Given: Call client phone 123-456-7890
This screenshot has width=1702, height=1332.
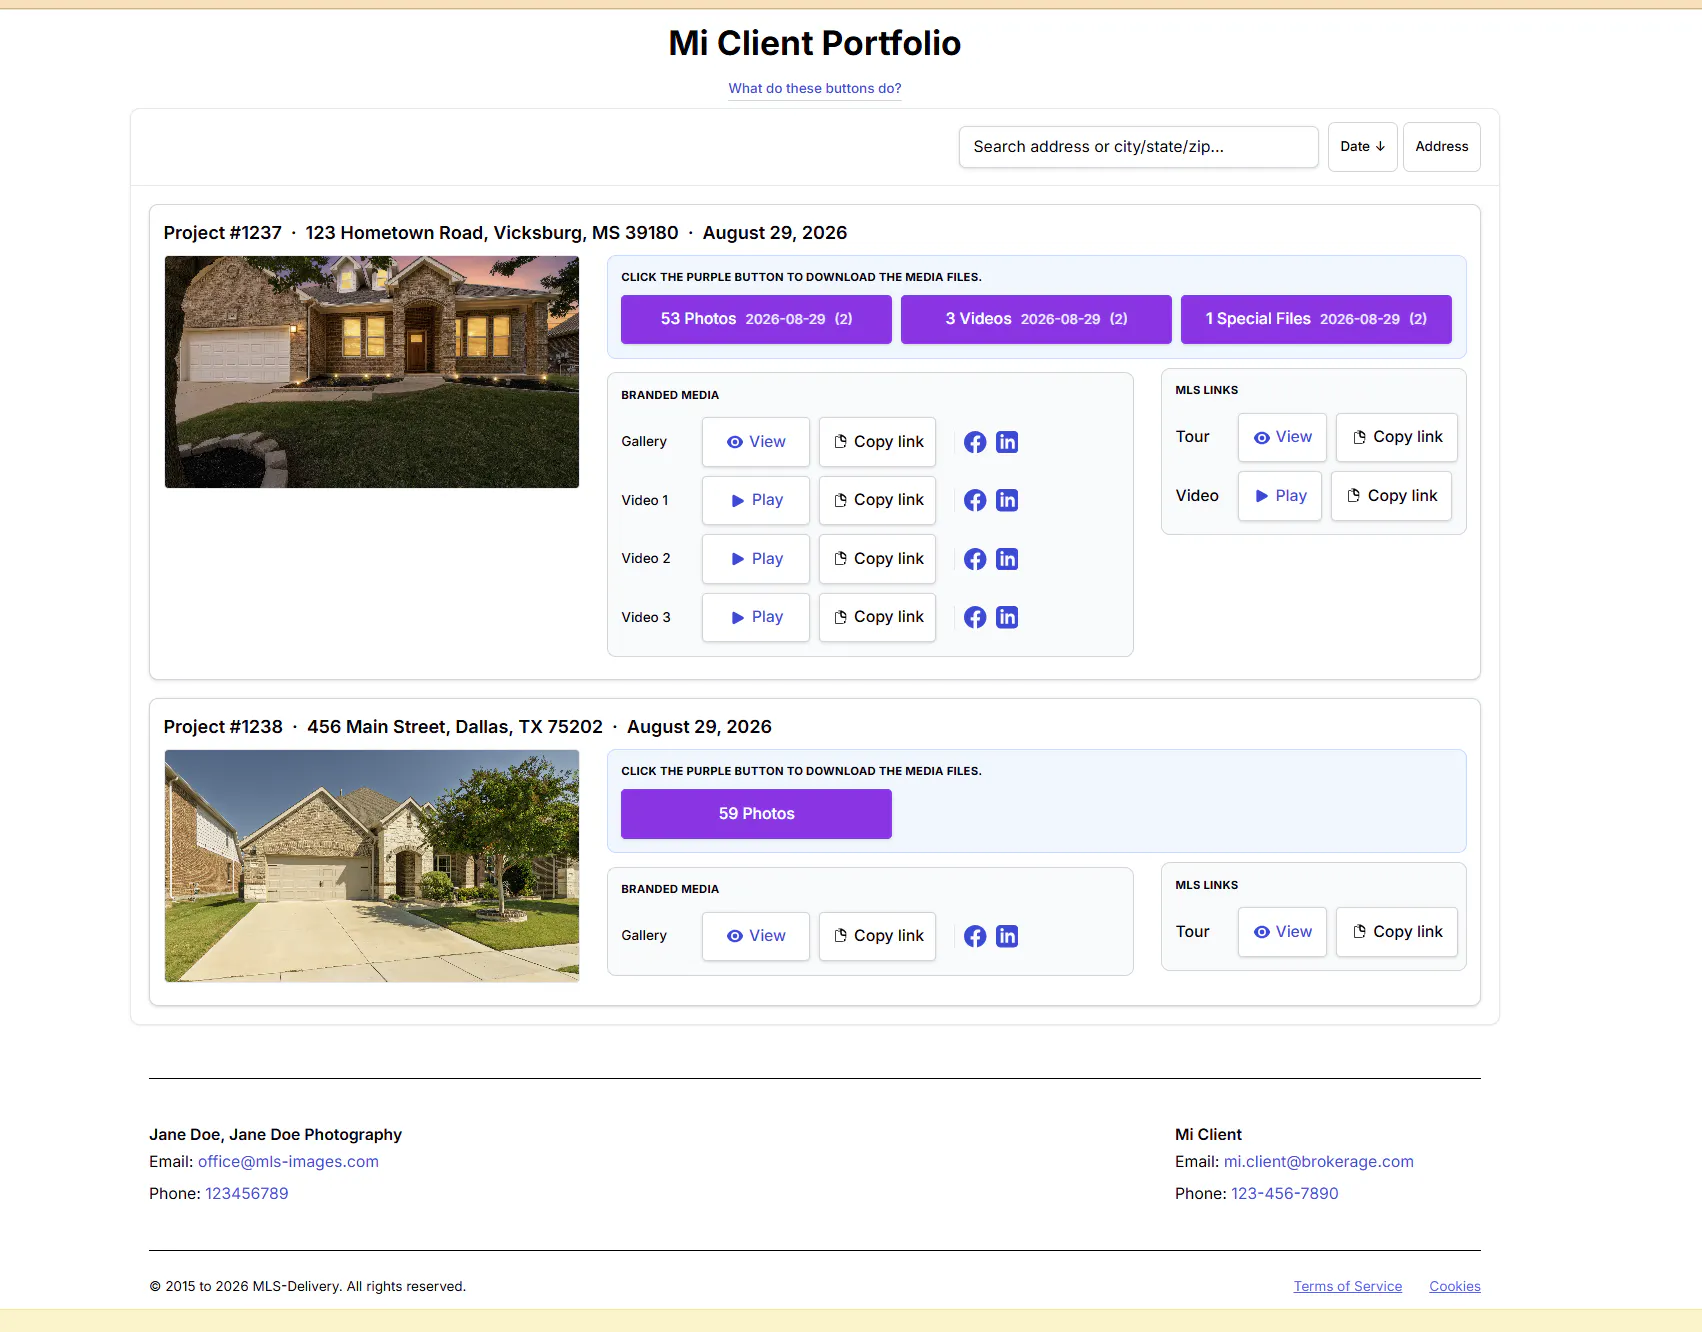Looking at the screenshot, I should [x=1284, y=1193].
